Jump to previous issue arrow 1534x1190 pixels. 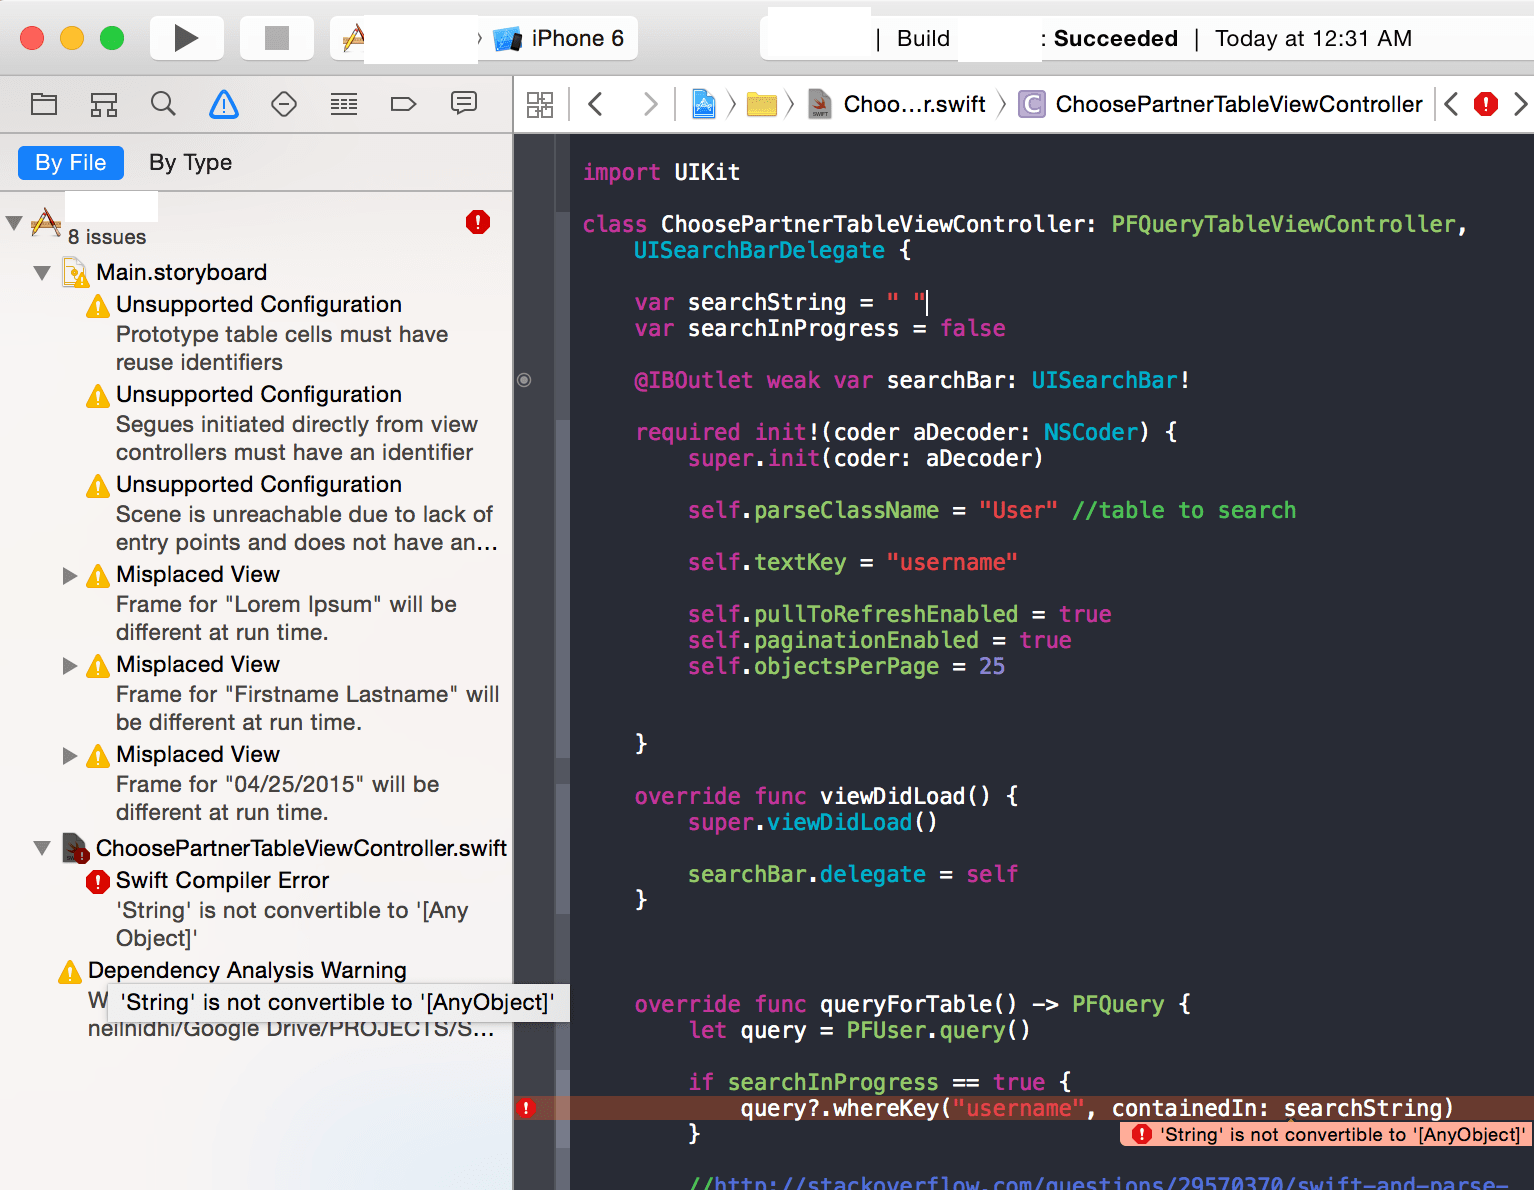click(x=1451, y=104)
